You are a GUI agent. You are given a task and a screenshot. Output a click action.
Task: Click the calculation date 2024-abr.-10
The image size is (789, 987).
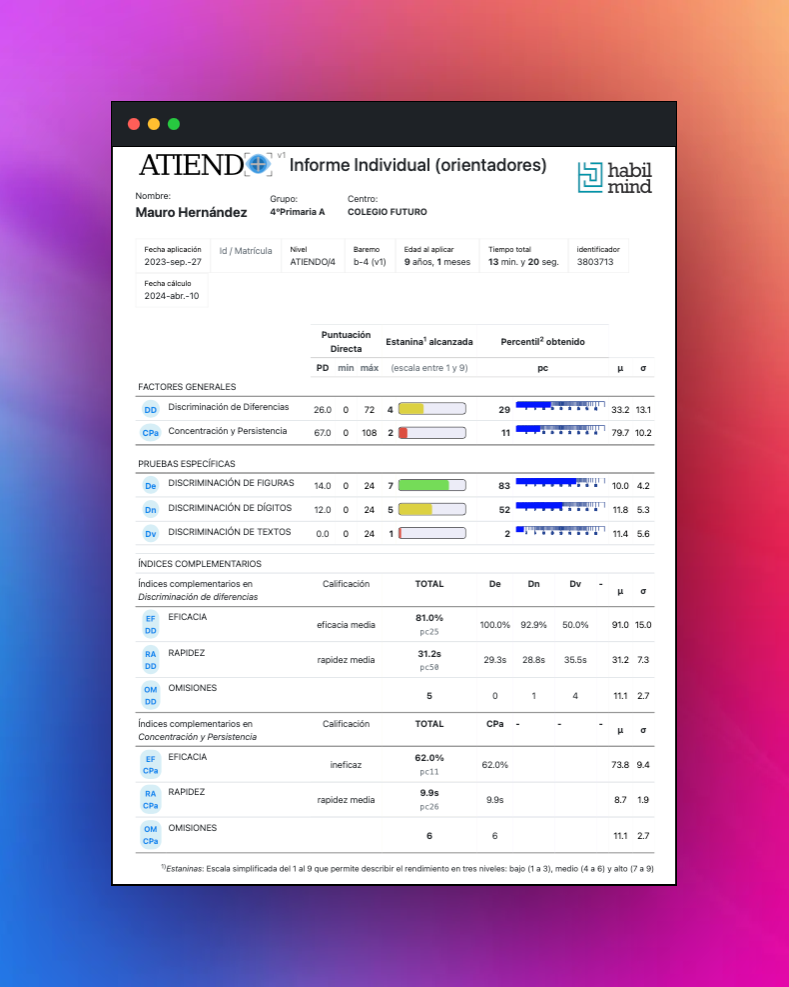click(x=171, y=296)
